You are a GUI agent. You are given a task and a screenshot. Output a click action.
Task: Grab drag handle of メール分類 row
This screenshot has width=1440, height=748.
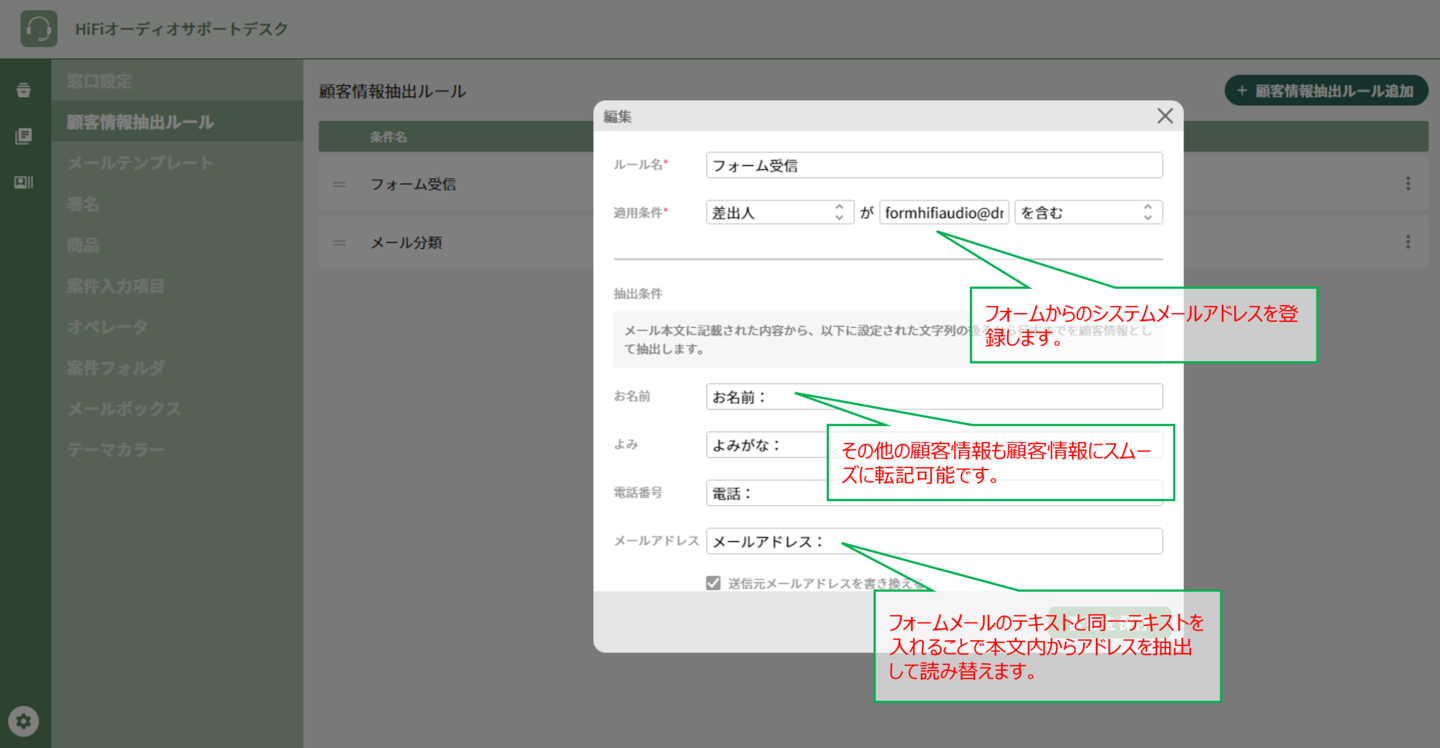pos(339,242)
